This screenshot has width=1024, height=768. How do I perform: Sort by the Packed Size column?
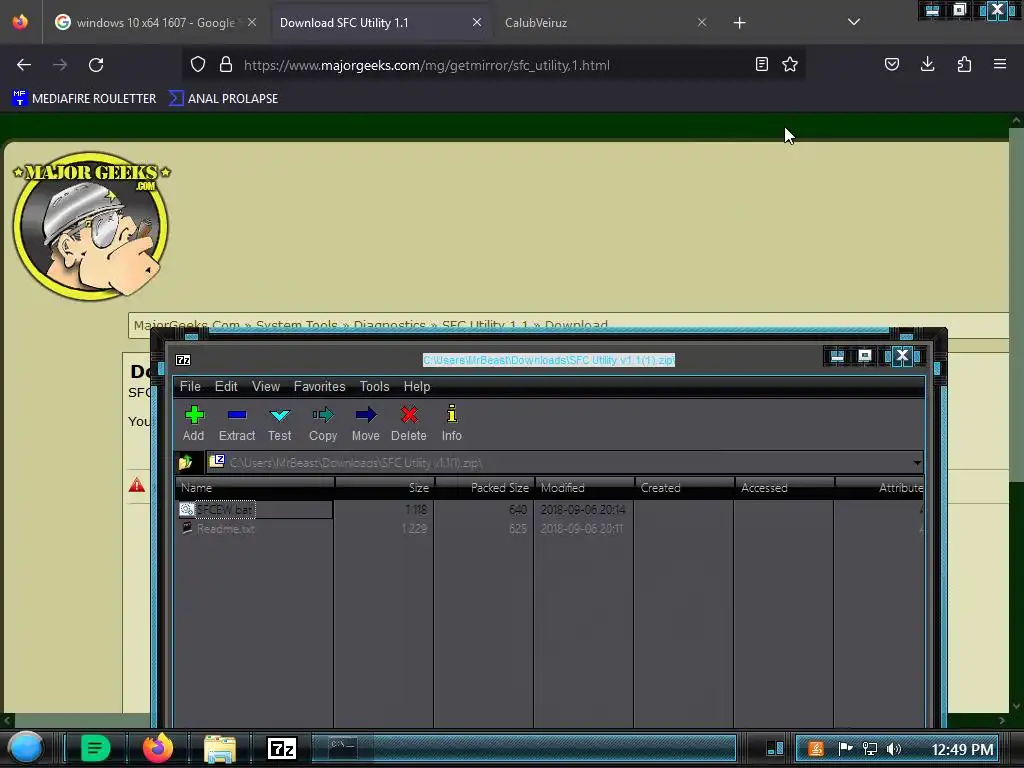[485, 488]
